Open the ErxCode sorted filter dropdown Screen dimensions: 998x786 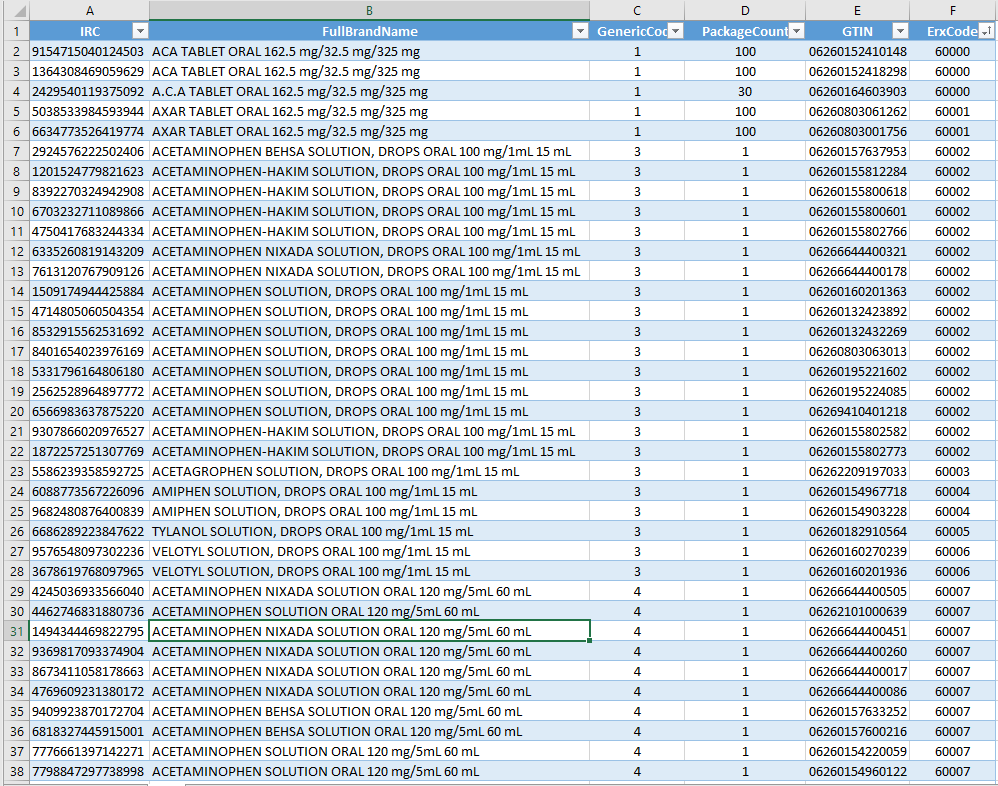pyautogui.click(x=986, y=31)
